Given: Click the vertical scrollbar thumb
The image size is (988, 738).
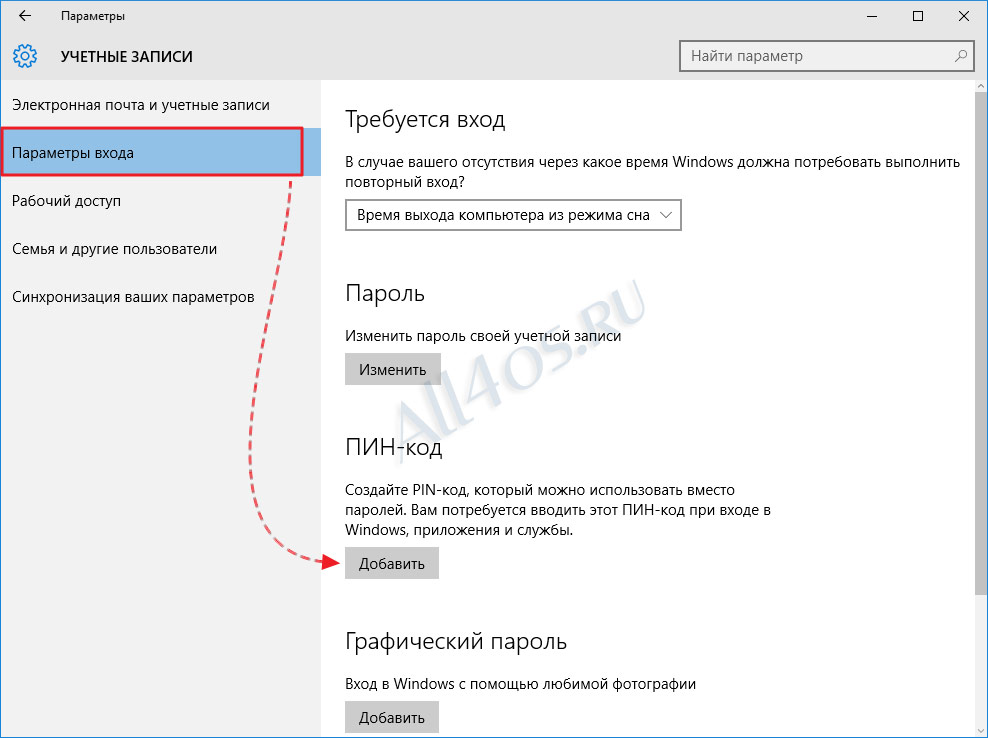Looking at the screenshot, I should (x=981, y=343).
